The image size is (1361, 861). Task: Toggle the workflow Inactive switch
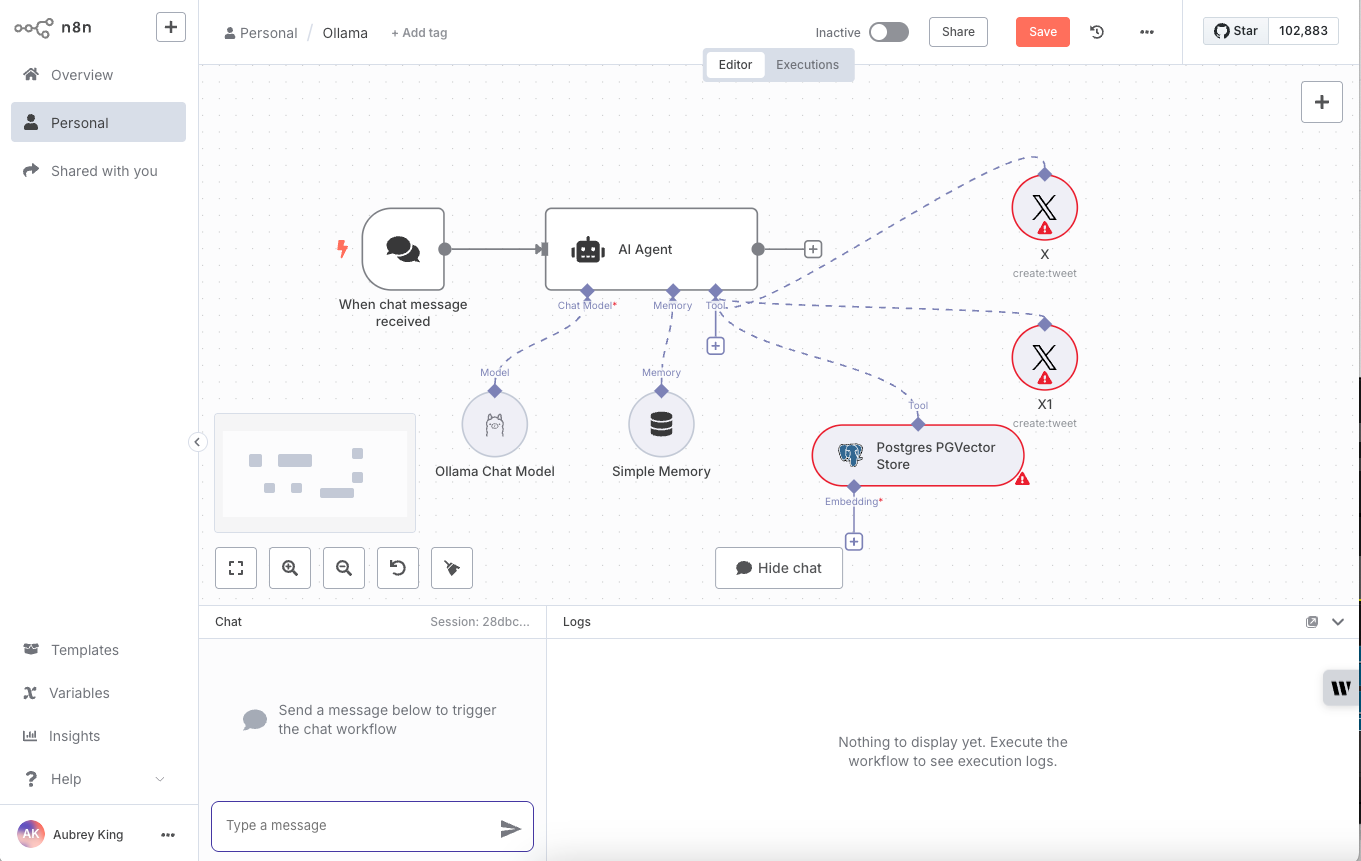pos(888,32)
